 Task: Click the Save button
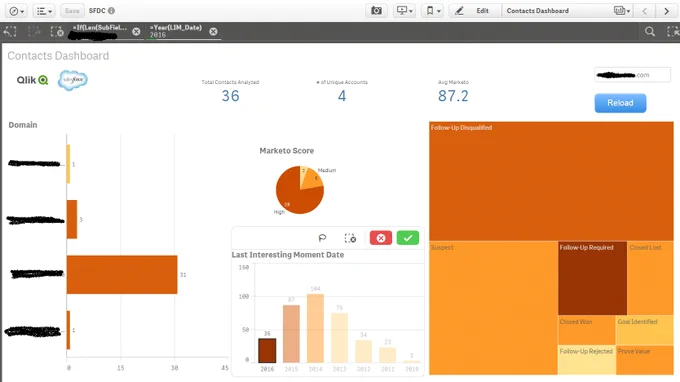point(72,11)
